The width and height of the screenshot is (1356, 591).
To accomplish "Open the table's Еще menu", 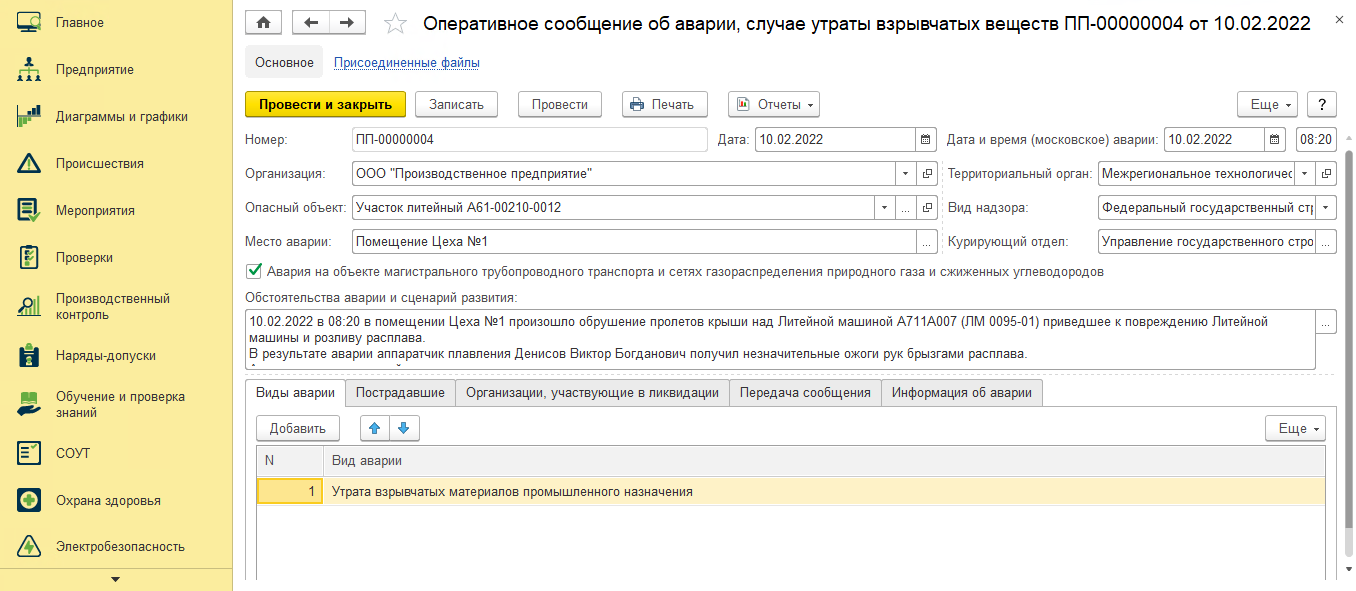I will click(x=1295, y=428).
